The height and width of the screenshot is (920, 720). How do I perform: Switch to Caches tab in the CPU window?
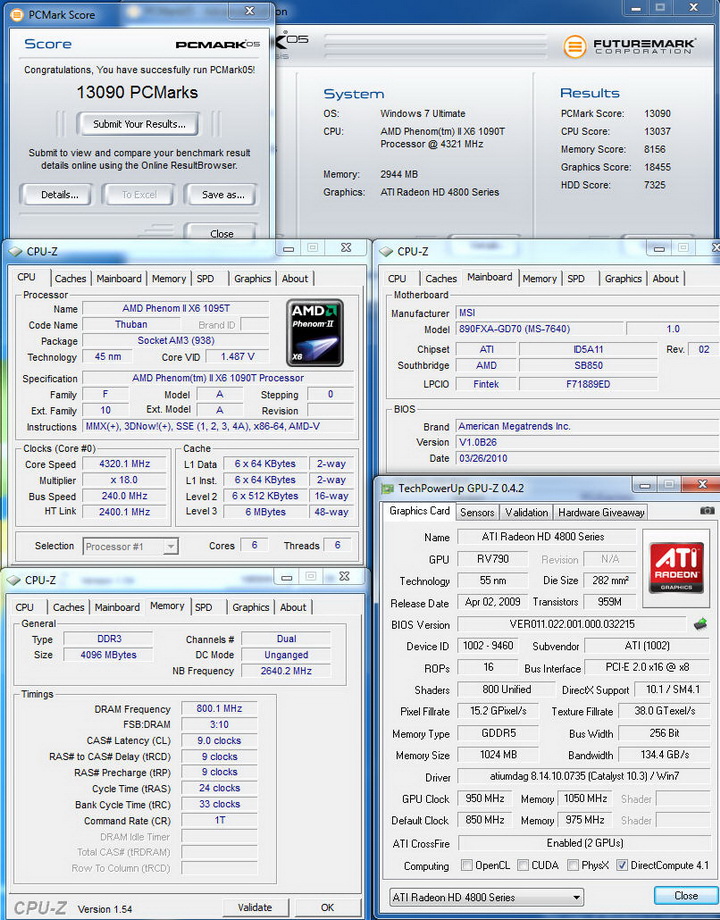pos(70,279)
